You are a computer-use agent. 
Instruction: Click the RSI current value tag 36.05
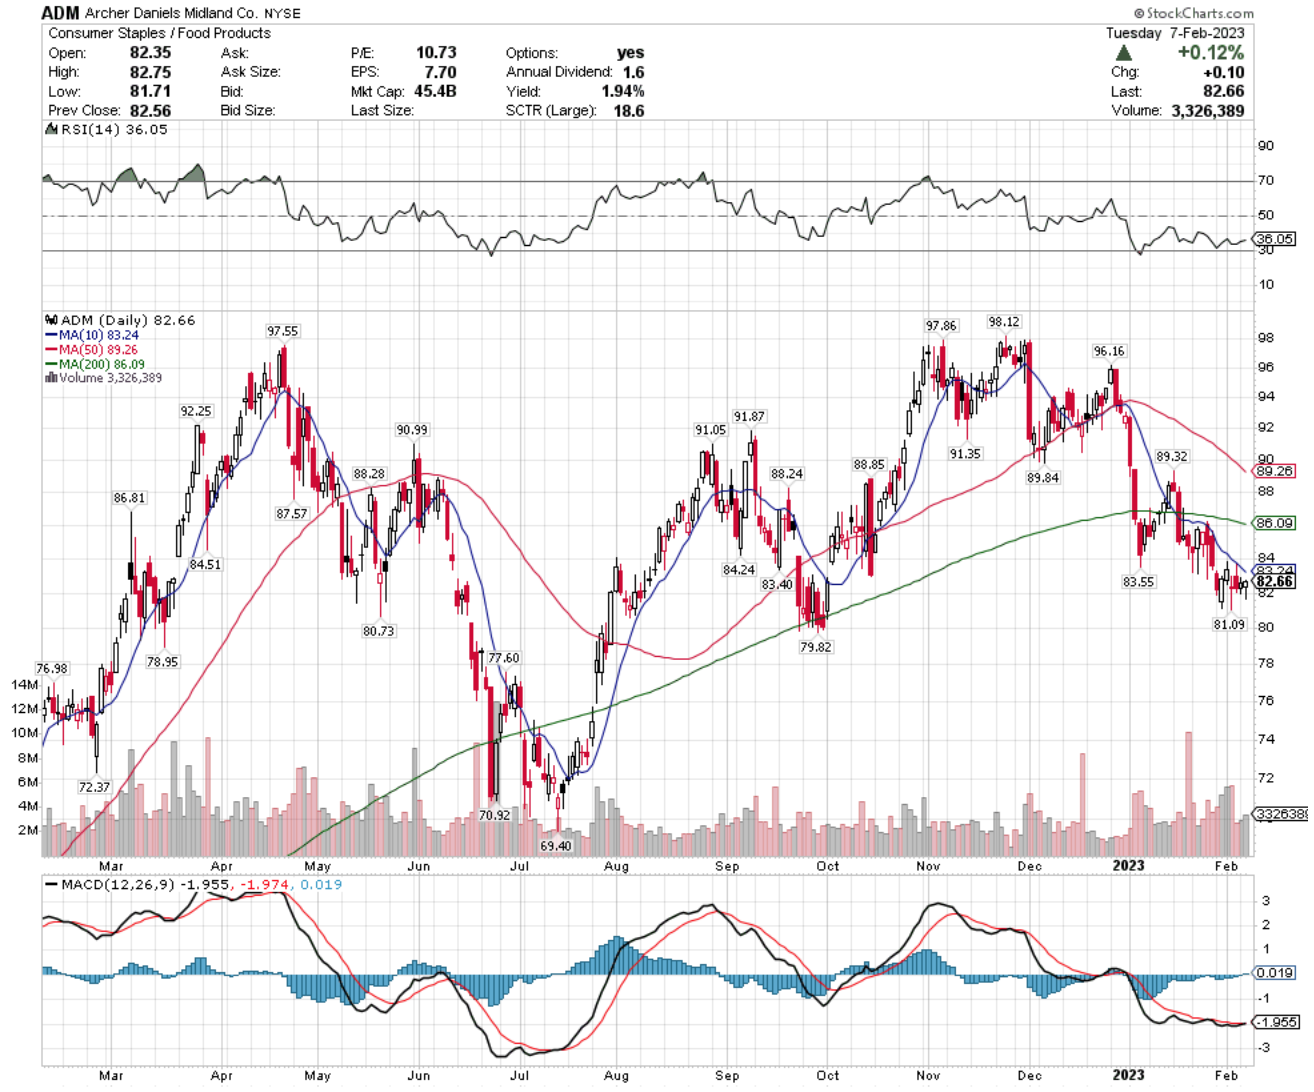(x=1275, y=239)
